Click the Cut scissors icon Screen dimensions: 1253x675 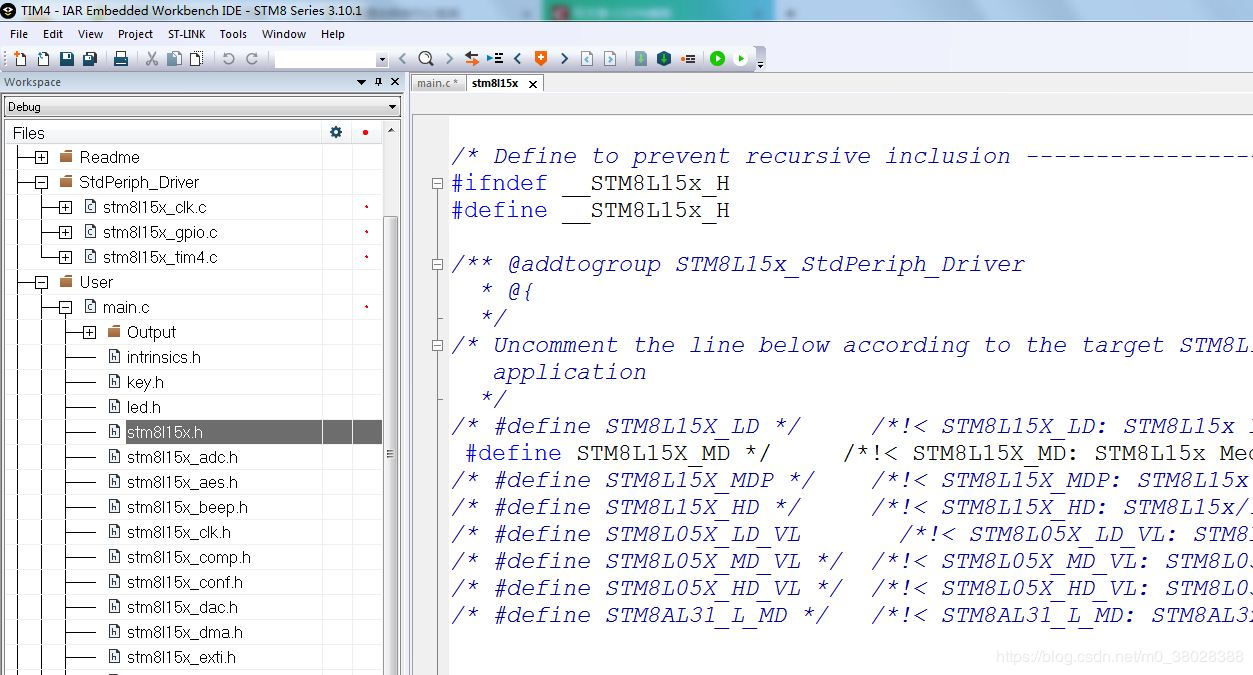(x=152, y=59)
